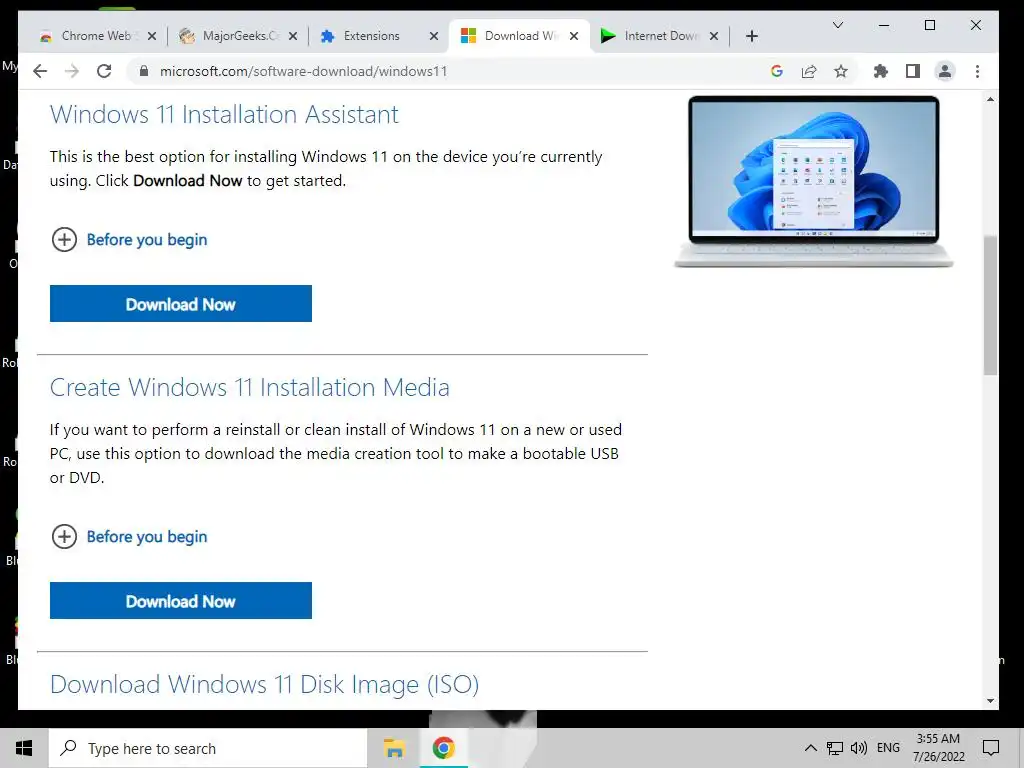
Task: Open the tab search chevron in the title bar
Action: pos(838,25)
